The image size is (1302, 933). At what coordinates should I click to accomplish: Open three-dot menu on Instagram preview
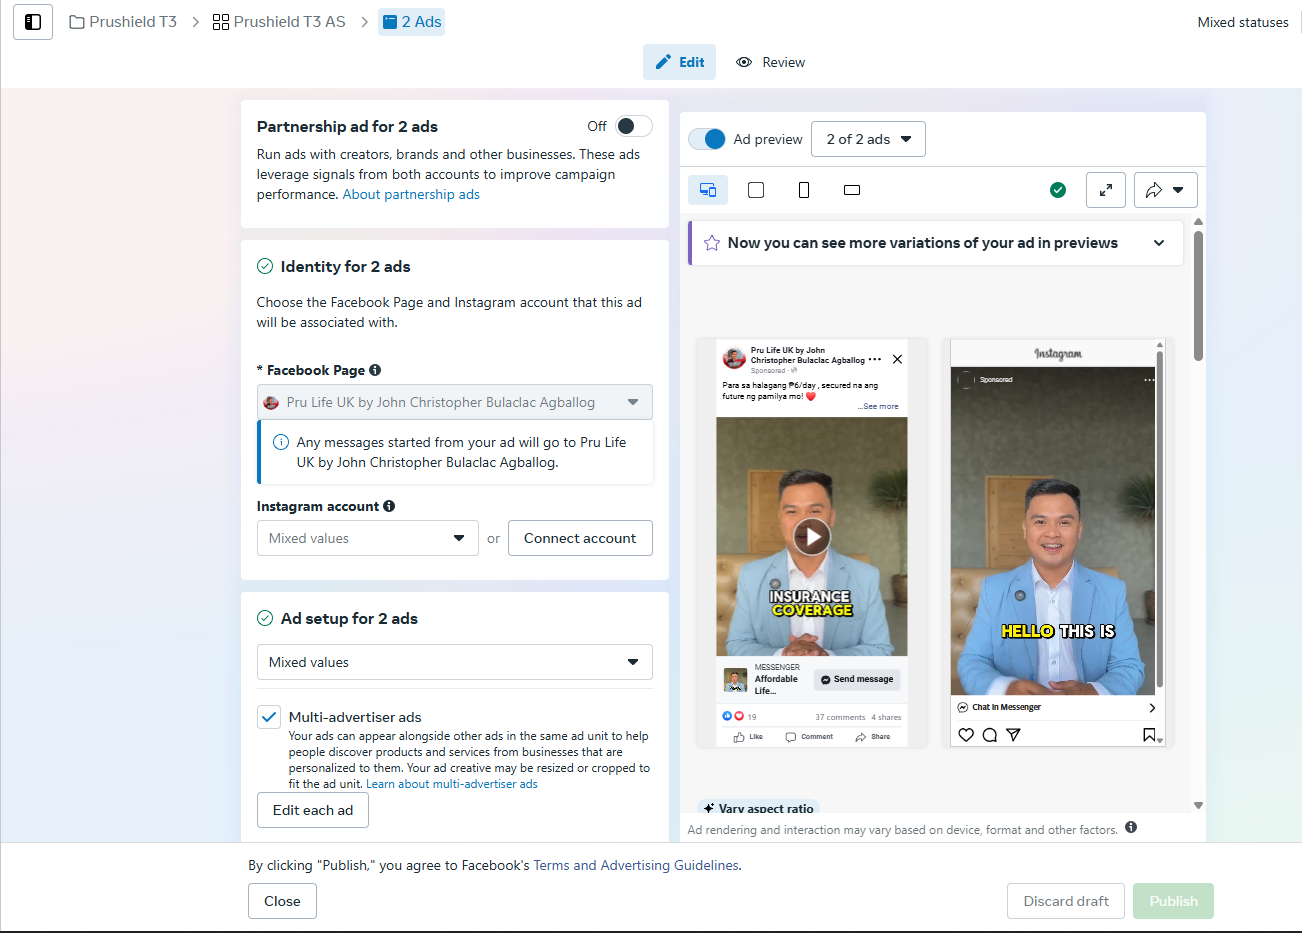click(x=1149, y=380)
